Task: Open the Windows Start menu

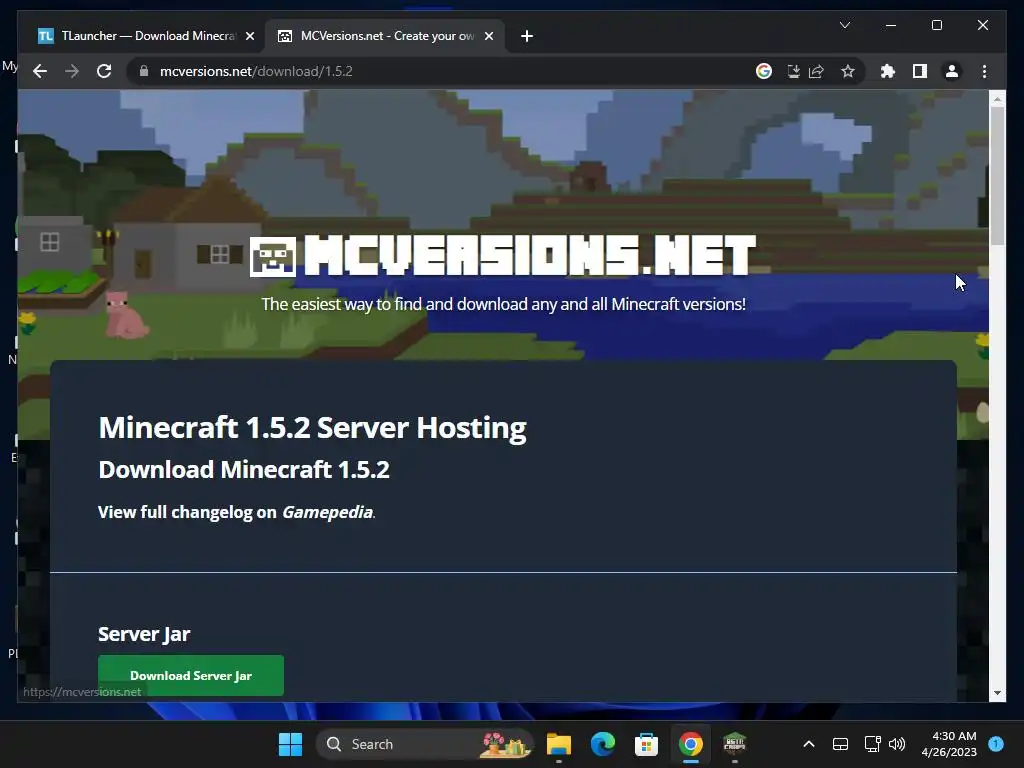Action: pyautogui.click(x=290, y=744)
